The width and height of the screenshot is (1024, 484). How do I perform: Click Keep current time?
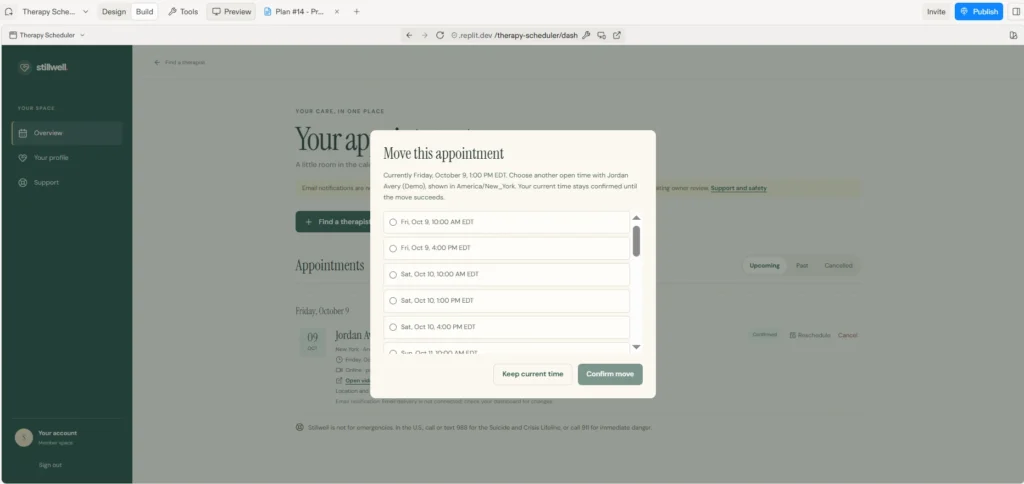[532, 374]
